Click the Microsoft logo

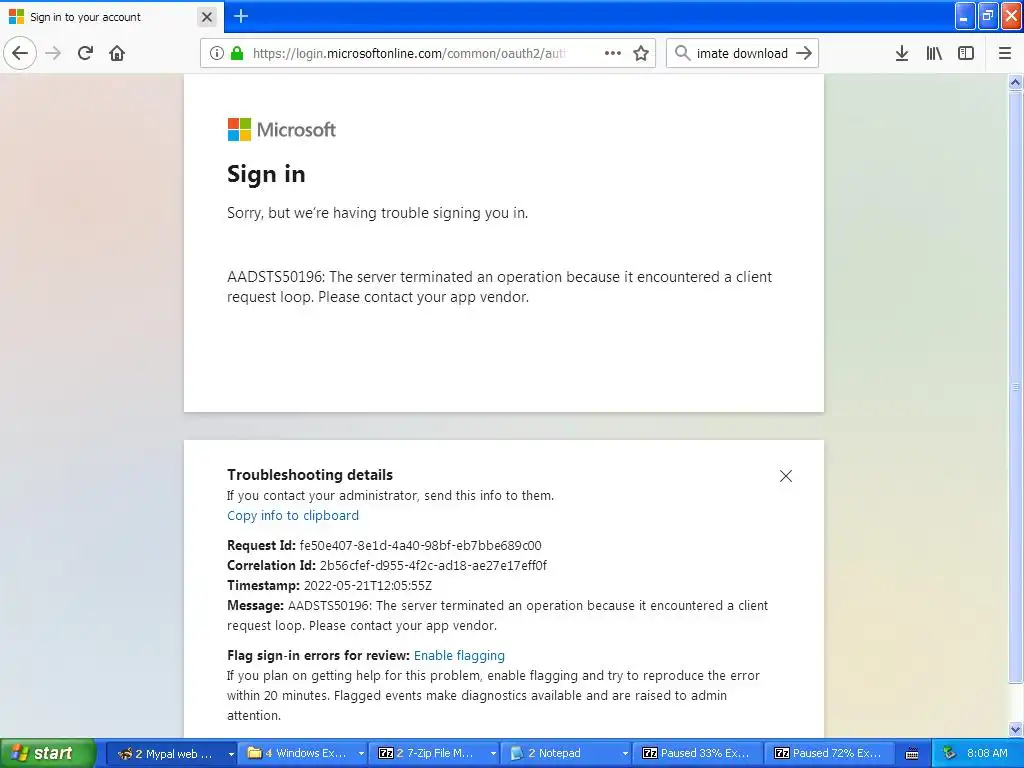point(281,129)
